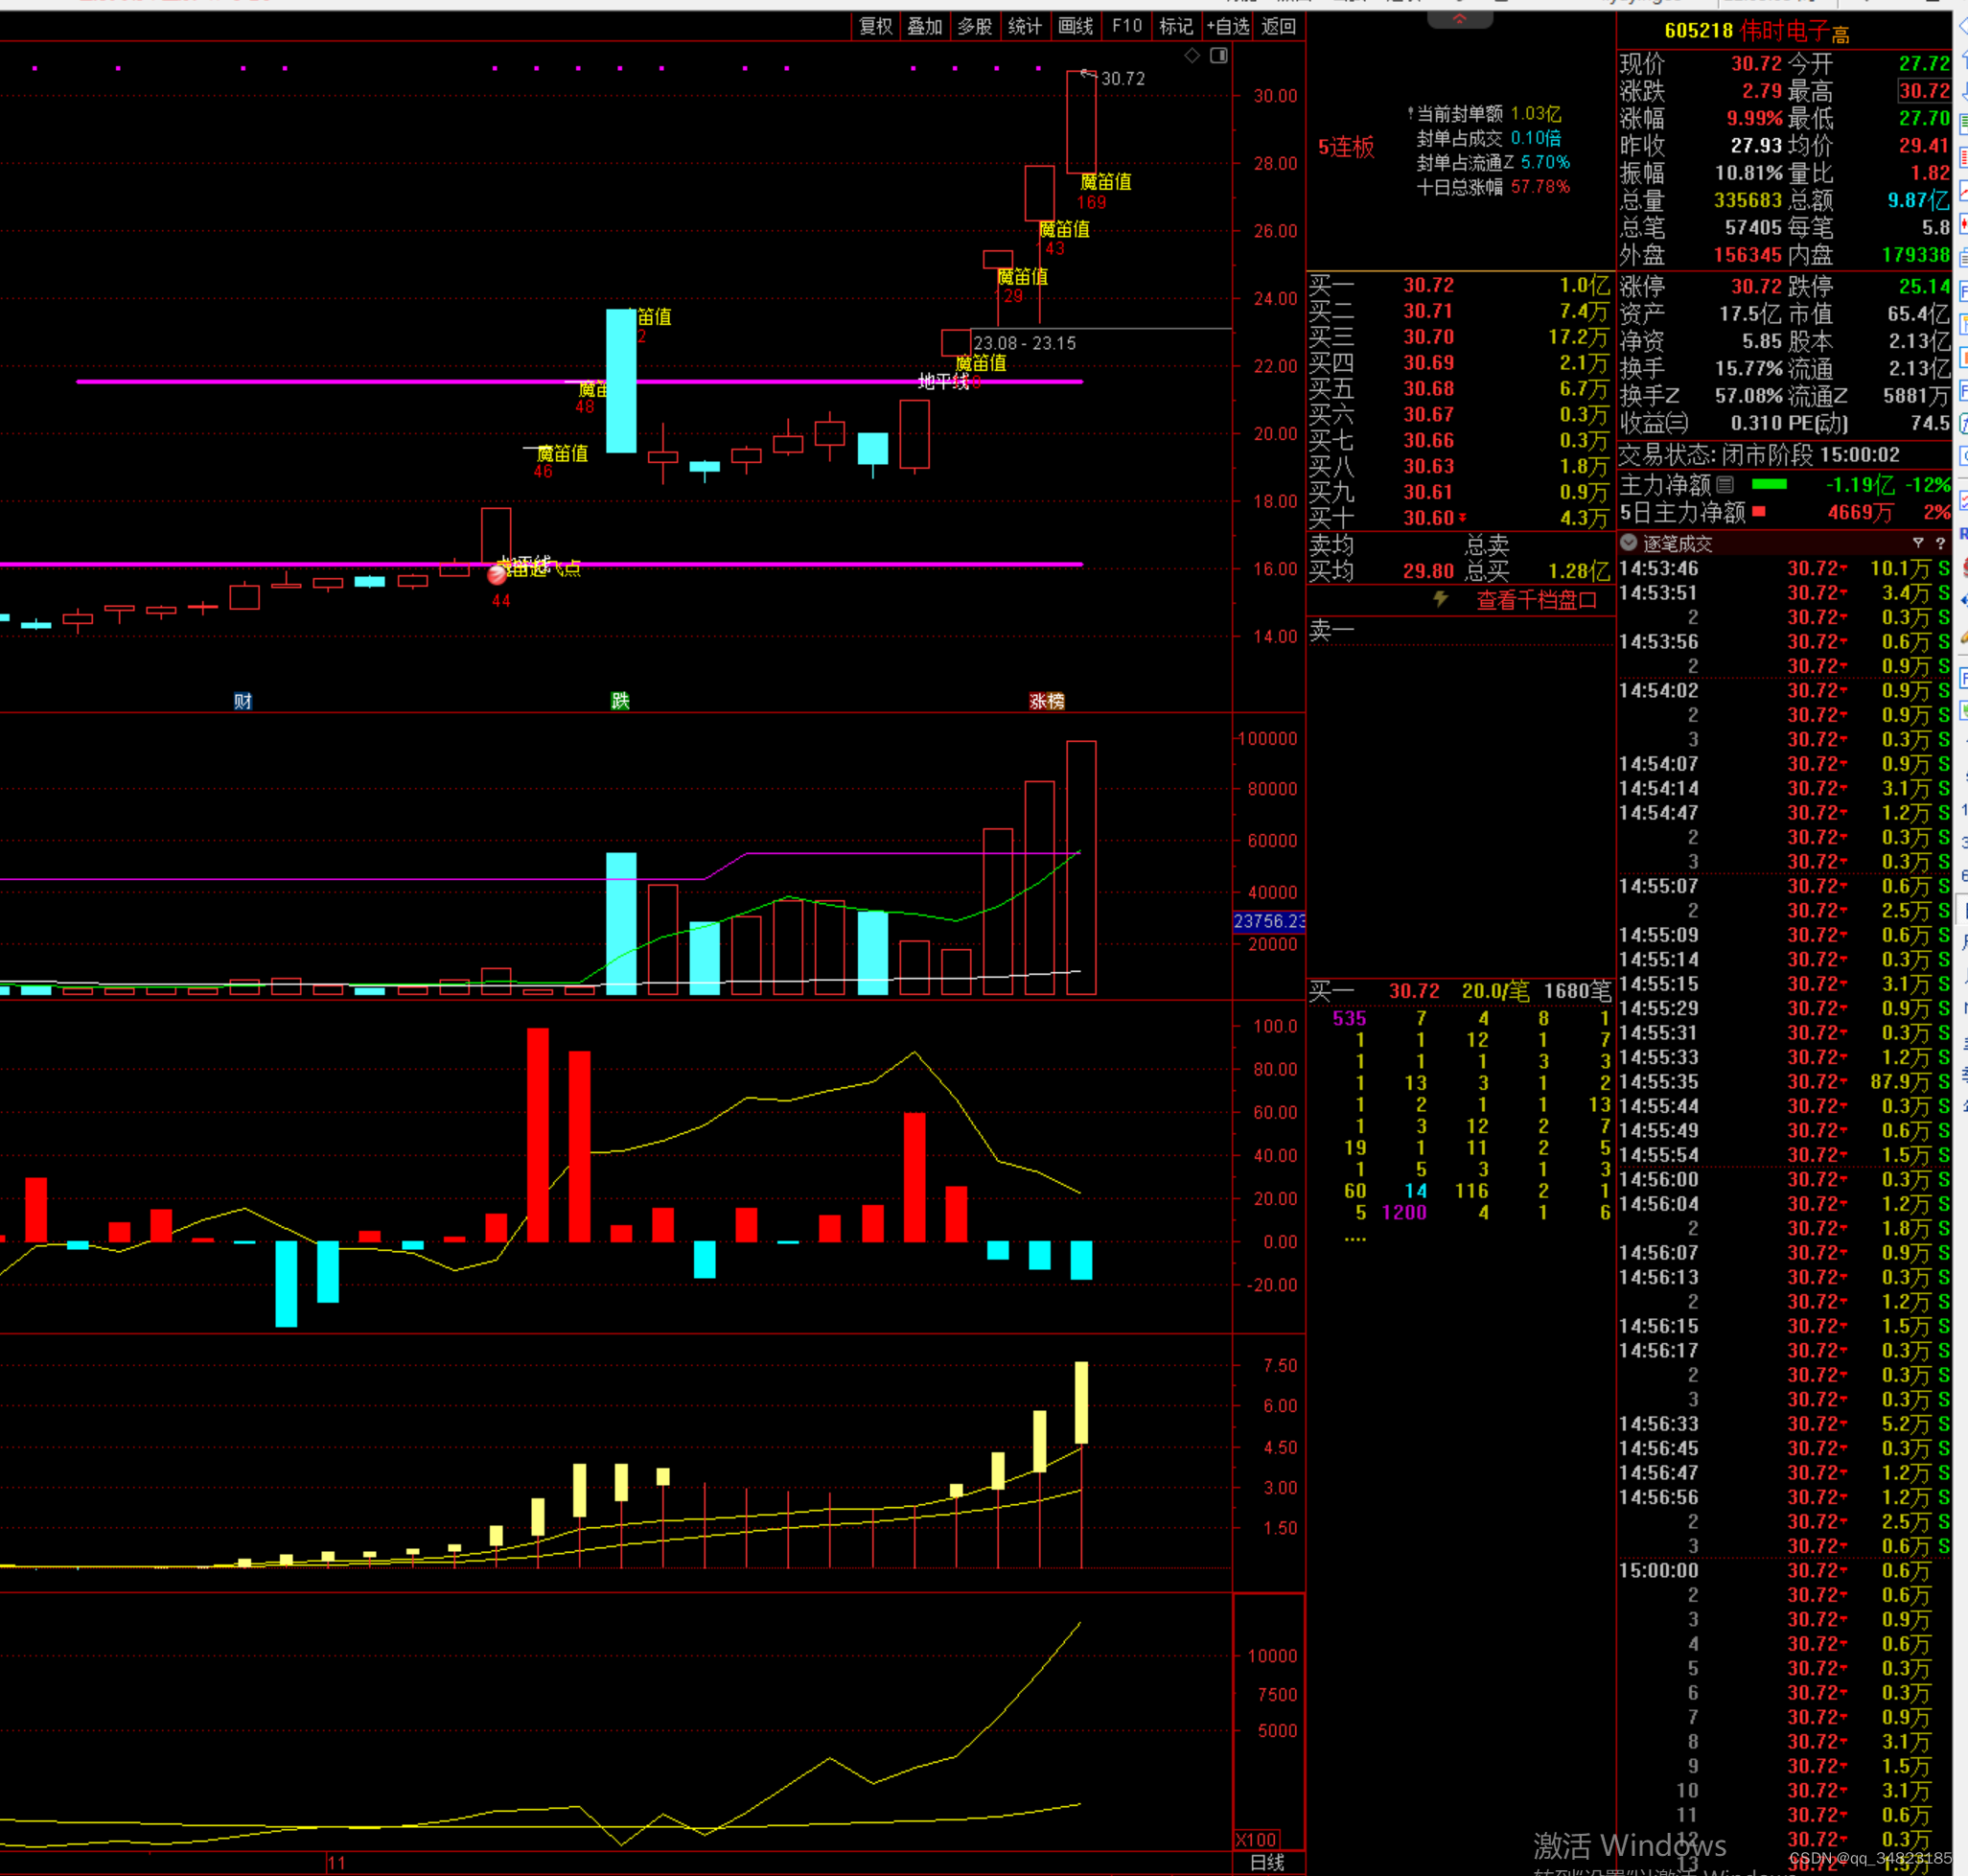This screenshot has width=1968, height=1876.
Task: Click the green 跌 marker below candles
Action: pyautogui.click(x=620, y=701)
